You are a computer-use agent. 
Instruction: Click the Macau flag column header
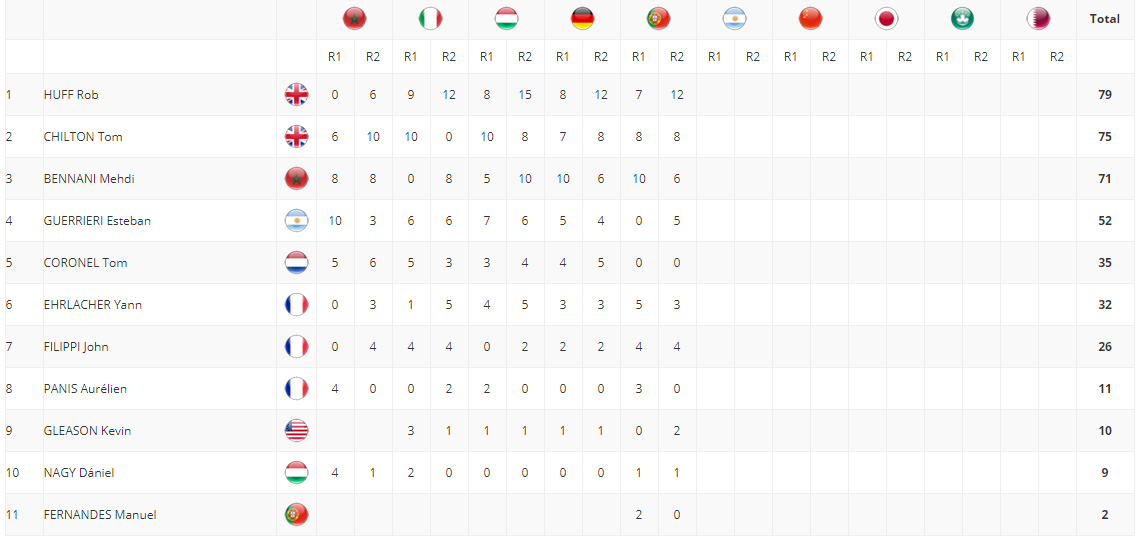coord(962,19)
